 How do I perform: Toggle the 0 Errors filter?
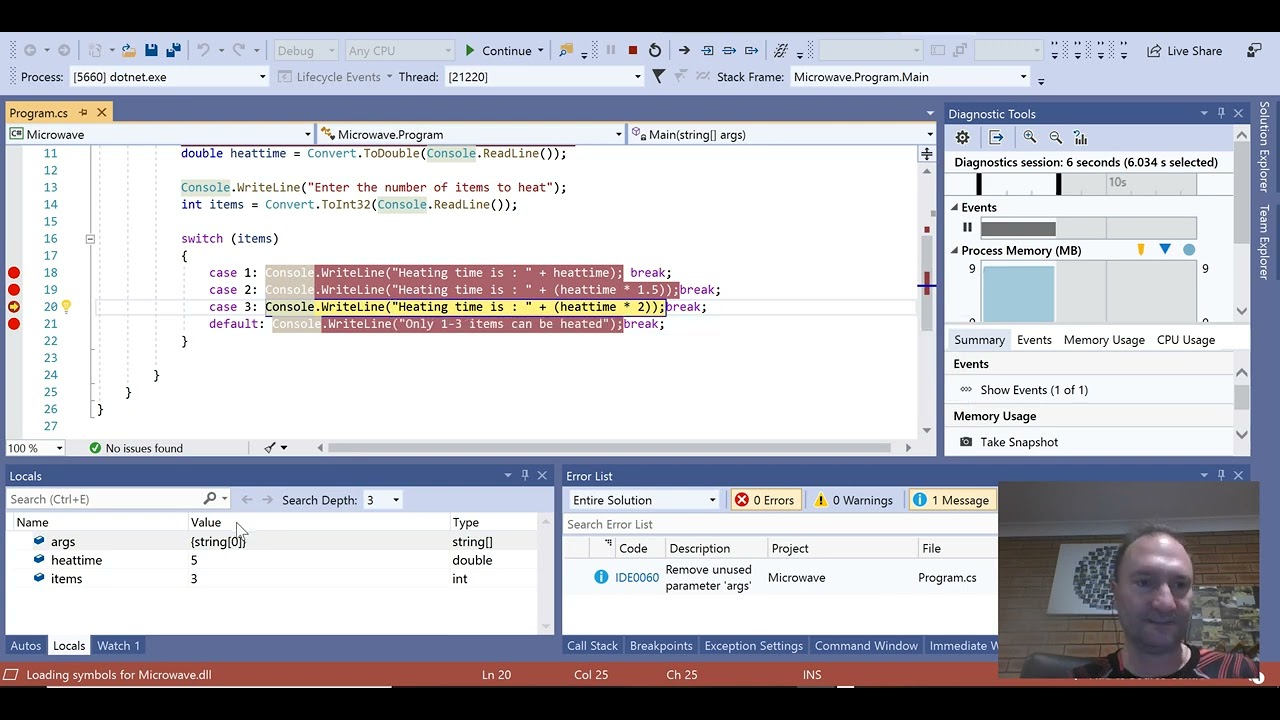coord(765,500)
